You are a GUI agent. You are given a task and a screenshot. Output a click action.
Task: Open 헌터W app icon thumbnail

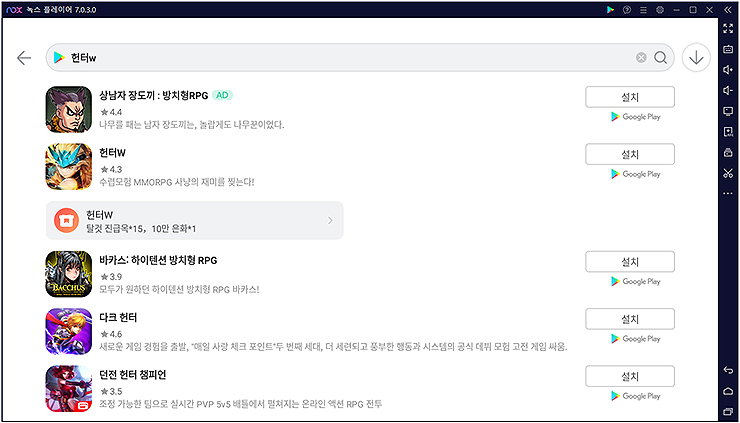pos(69,167)
